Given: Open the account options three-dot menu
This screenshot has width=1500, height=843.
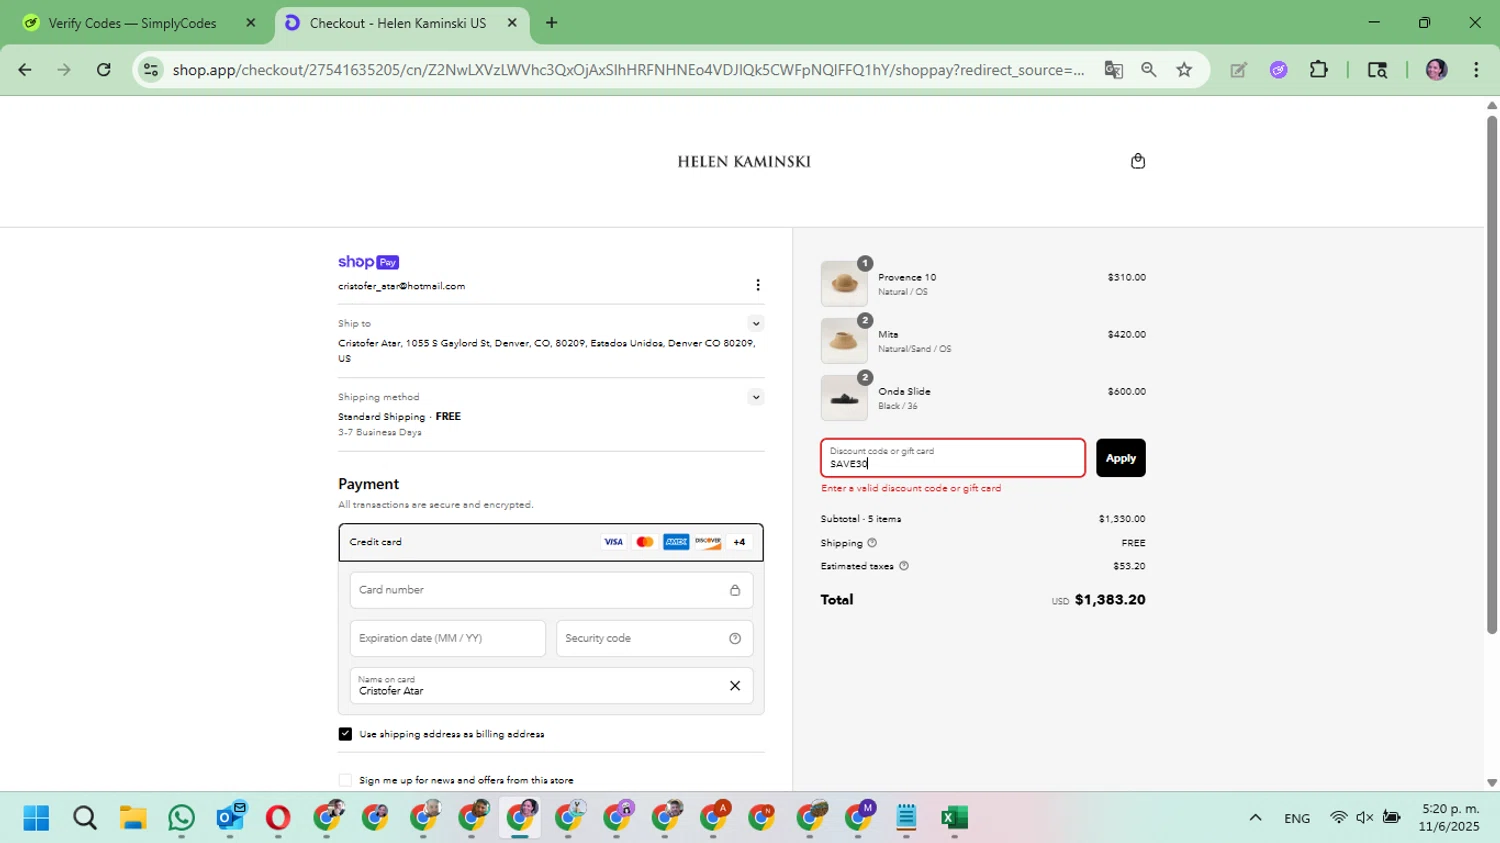Looking at the screenshot, I should point(758,285).
